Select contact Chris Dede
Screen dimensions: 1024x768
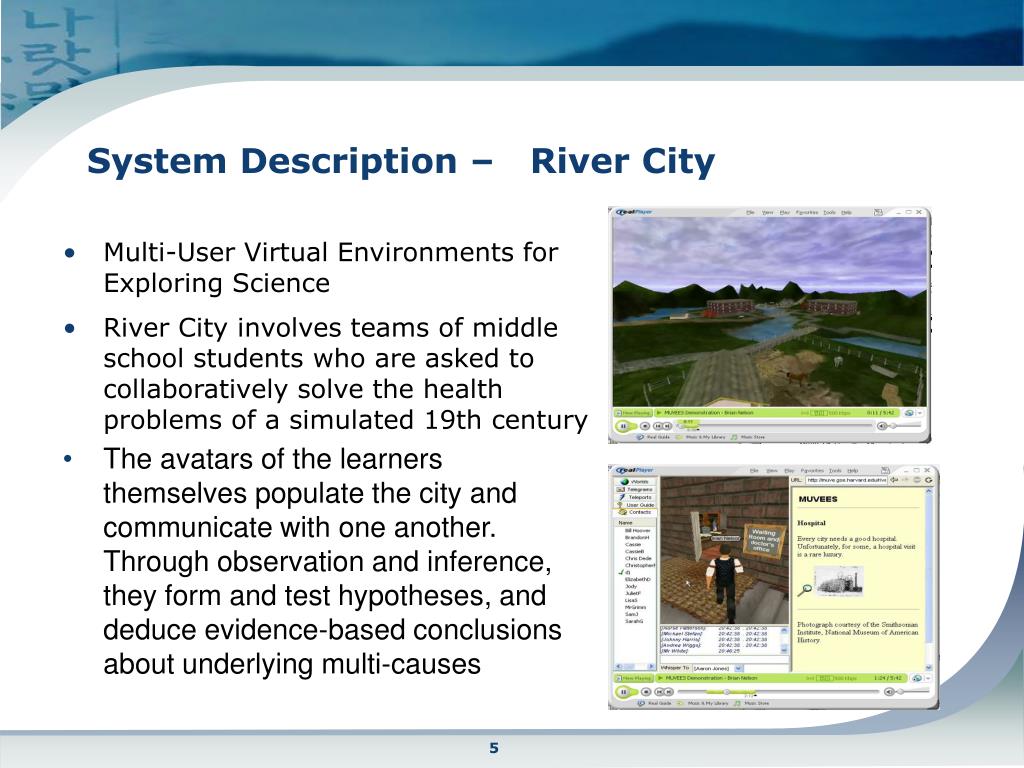click(x=637, y=558)
